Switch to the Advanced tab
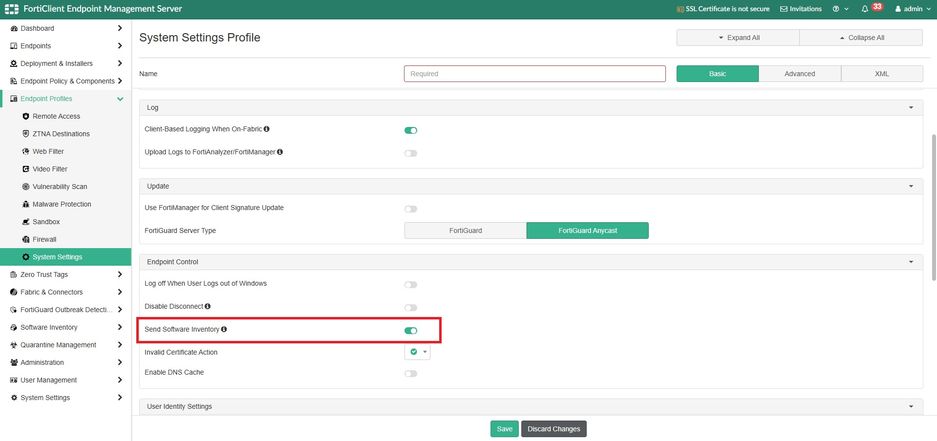The image size is (937, 441). 800,74
